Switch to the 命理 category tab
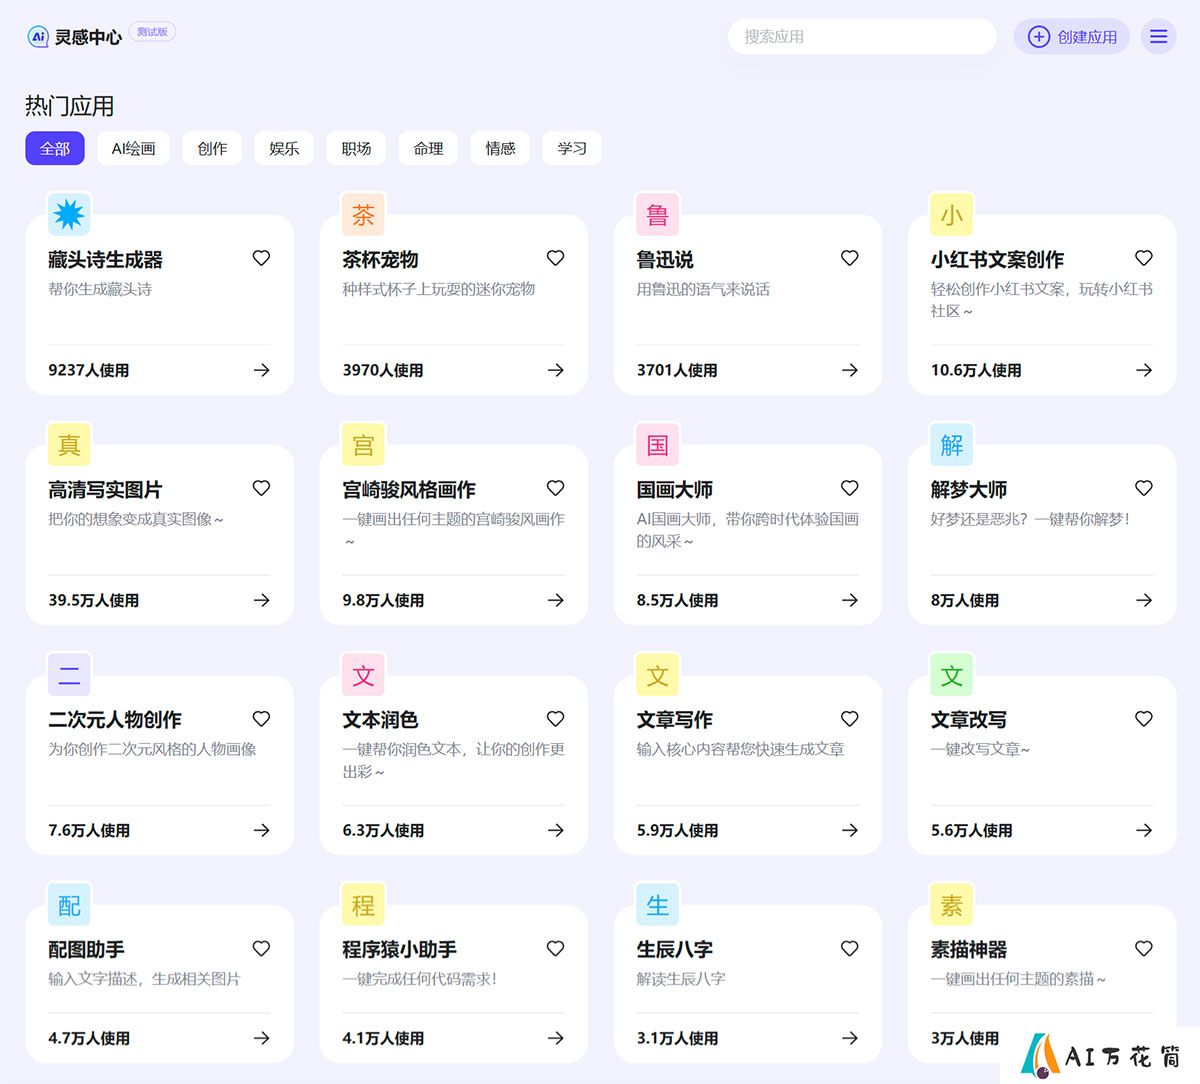 [x=428, y=148]
